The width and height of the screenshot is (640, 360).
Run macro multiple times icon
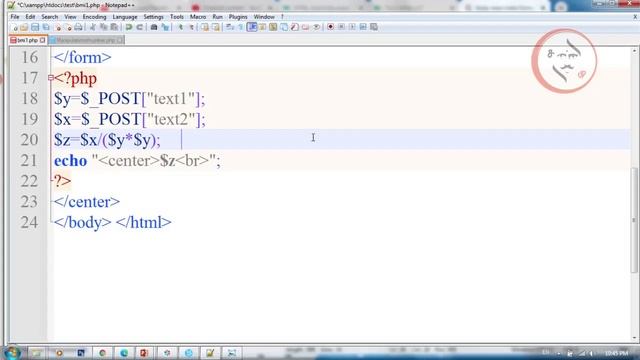pyautogui.click(x=363, y=27)
